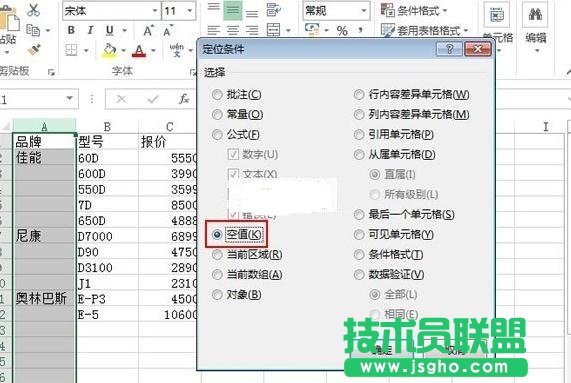
Task: Apply the Fill Color bucket icon
Action: (x=110, y=50)
